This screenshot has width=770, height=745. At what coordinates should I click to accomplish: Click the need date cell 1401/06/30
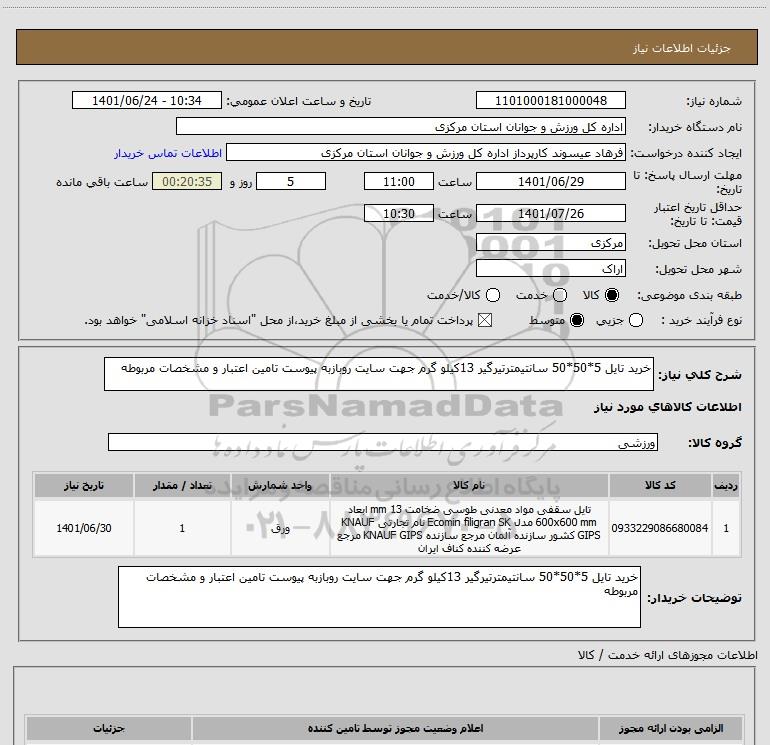(x=83, y=528)
